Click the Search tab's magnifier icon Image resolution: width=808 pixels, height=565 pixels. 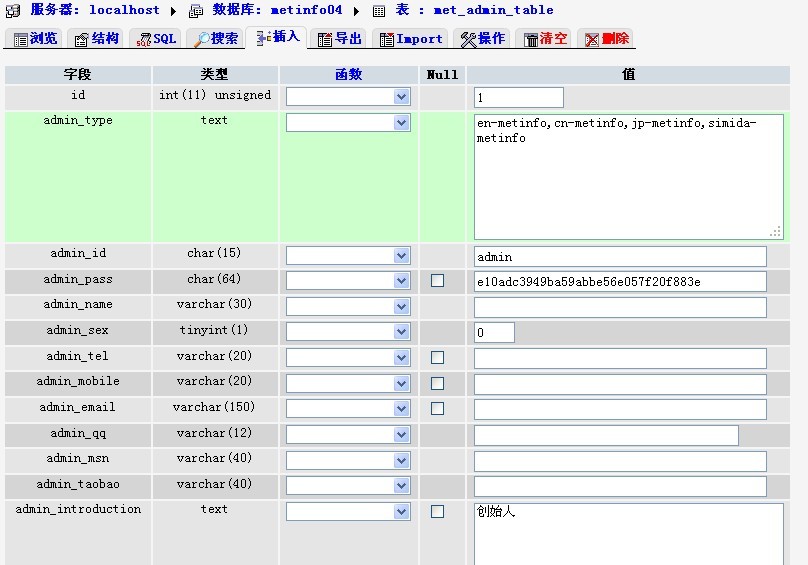coord(201,40)
